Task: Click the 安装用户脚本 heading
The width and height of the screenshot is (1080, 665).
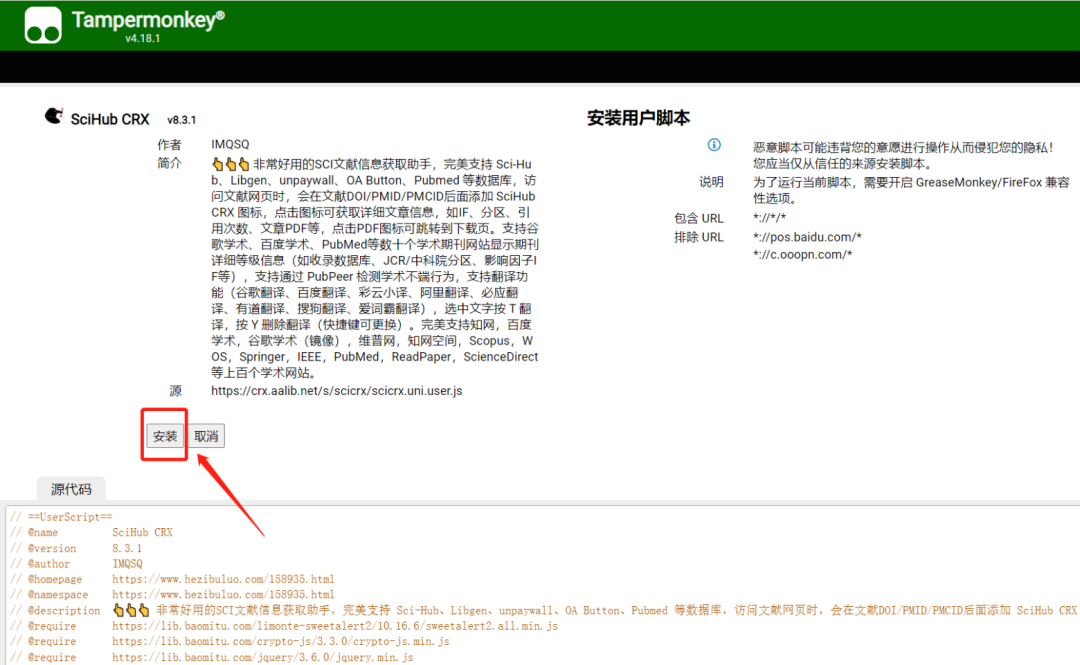Action: [638, 118]
